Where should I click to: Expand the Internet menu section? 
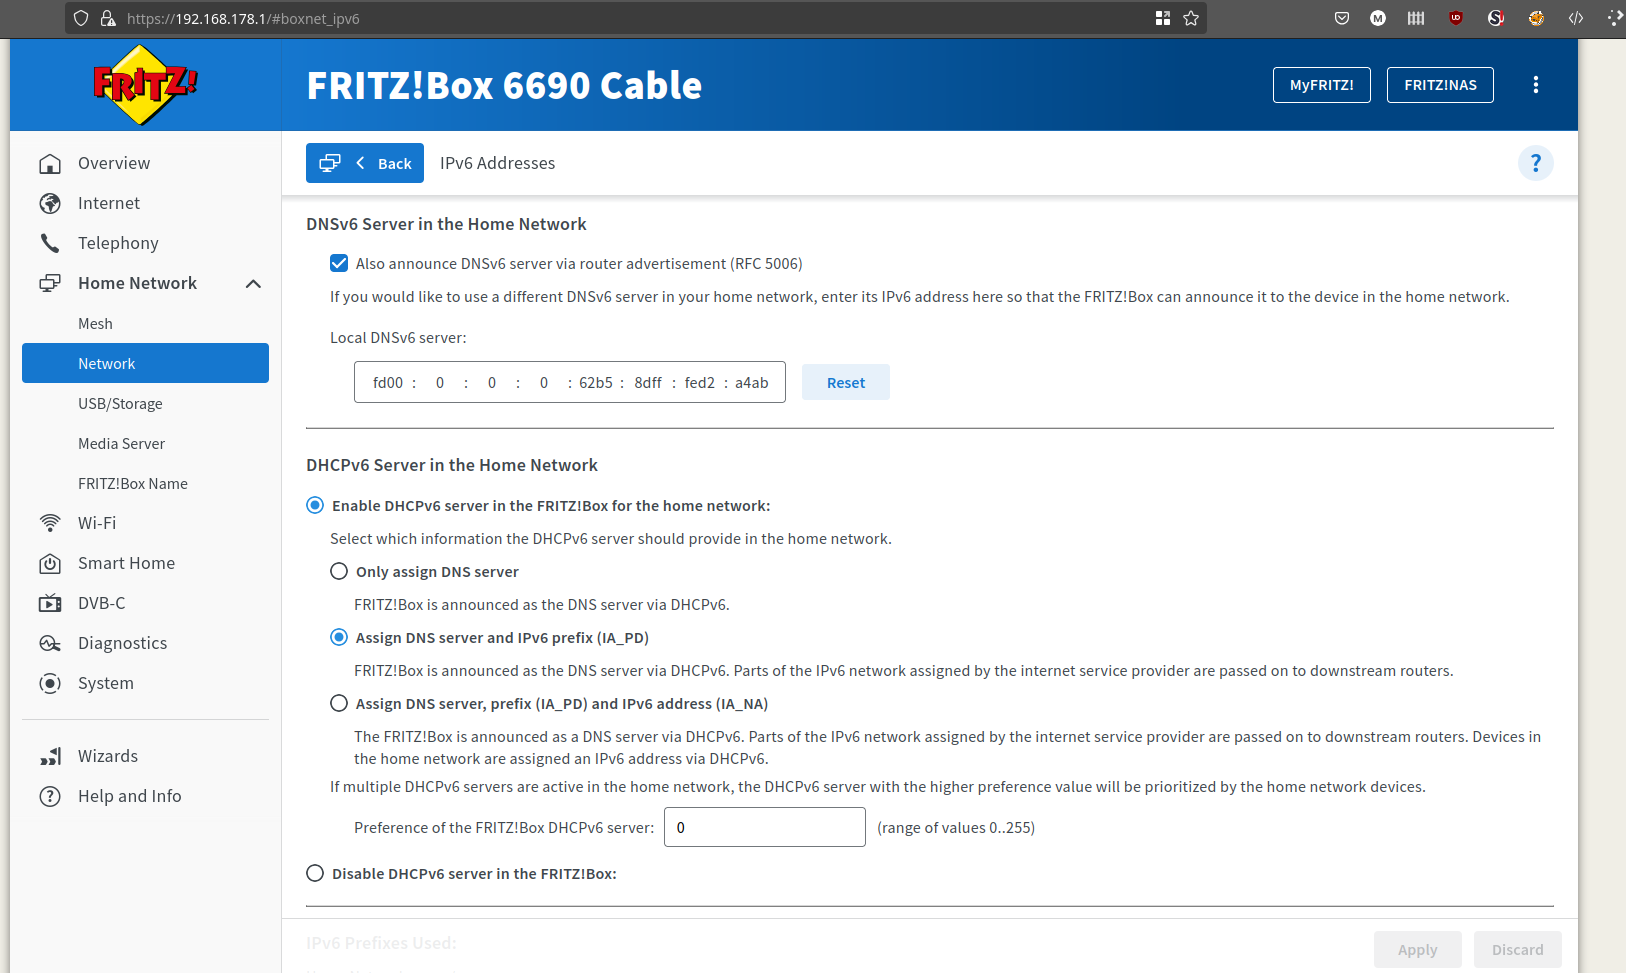coord(109,203)
